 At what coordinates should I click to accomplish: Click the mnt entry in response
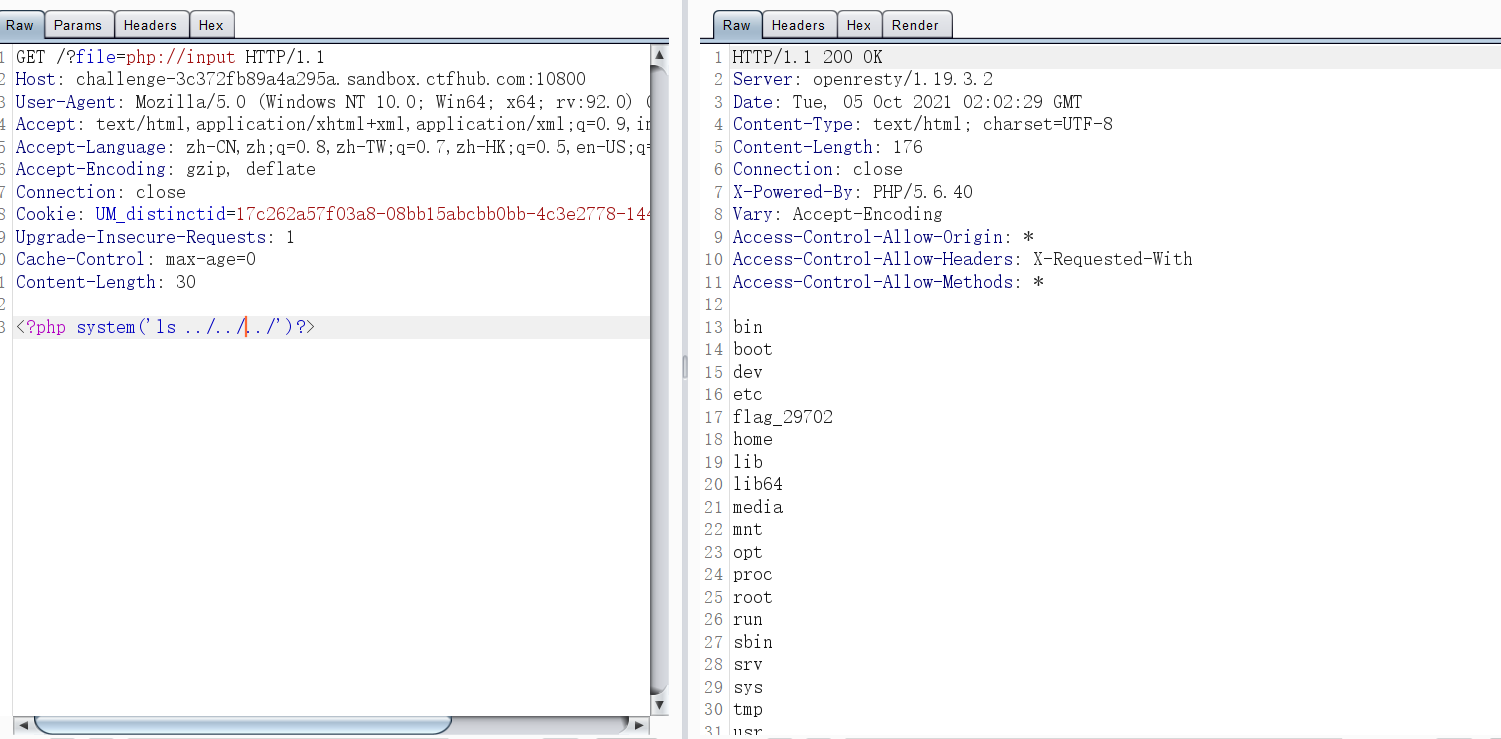point(748,529)
